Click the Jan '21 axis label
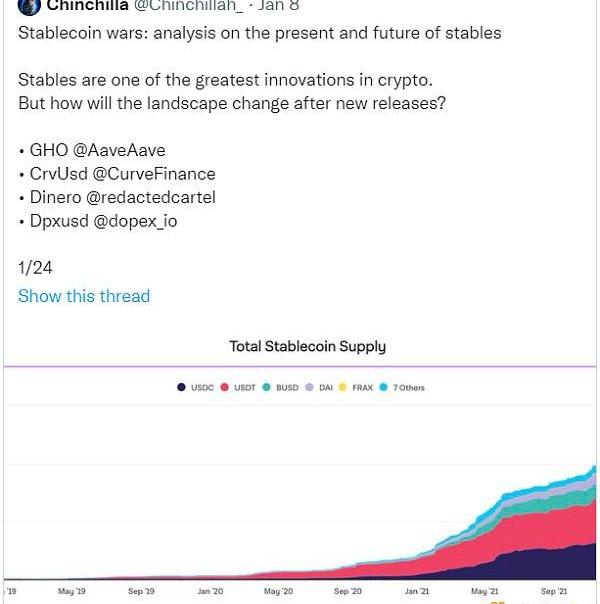Image resolution: width=600 pixels, height=604 pixels. [417, 591]
